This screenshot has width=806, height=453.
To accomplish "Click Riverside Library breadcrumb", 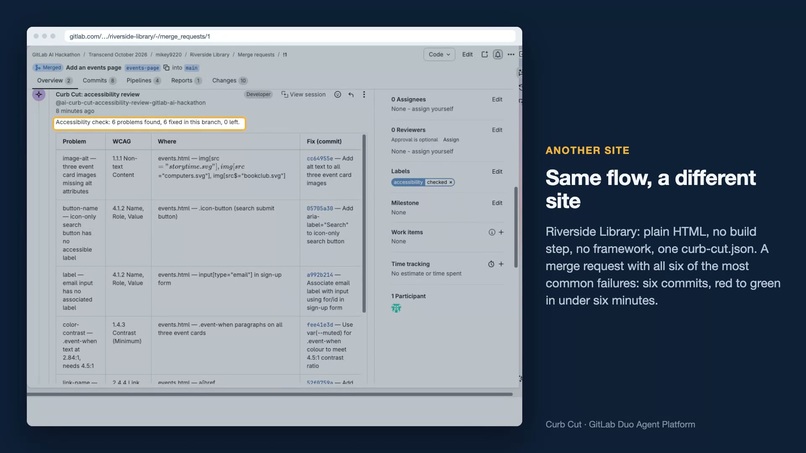I will (x=210, y=55).
